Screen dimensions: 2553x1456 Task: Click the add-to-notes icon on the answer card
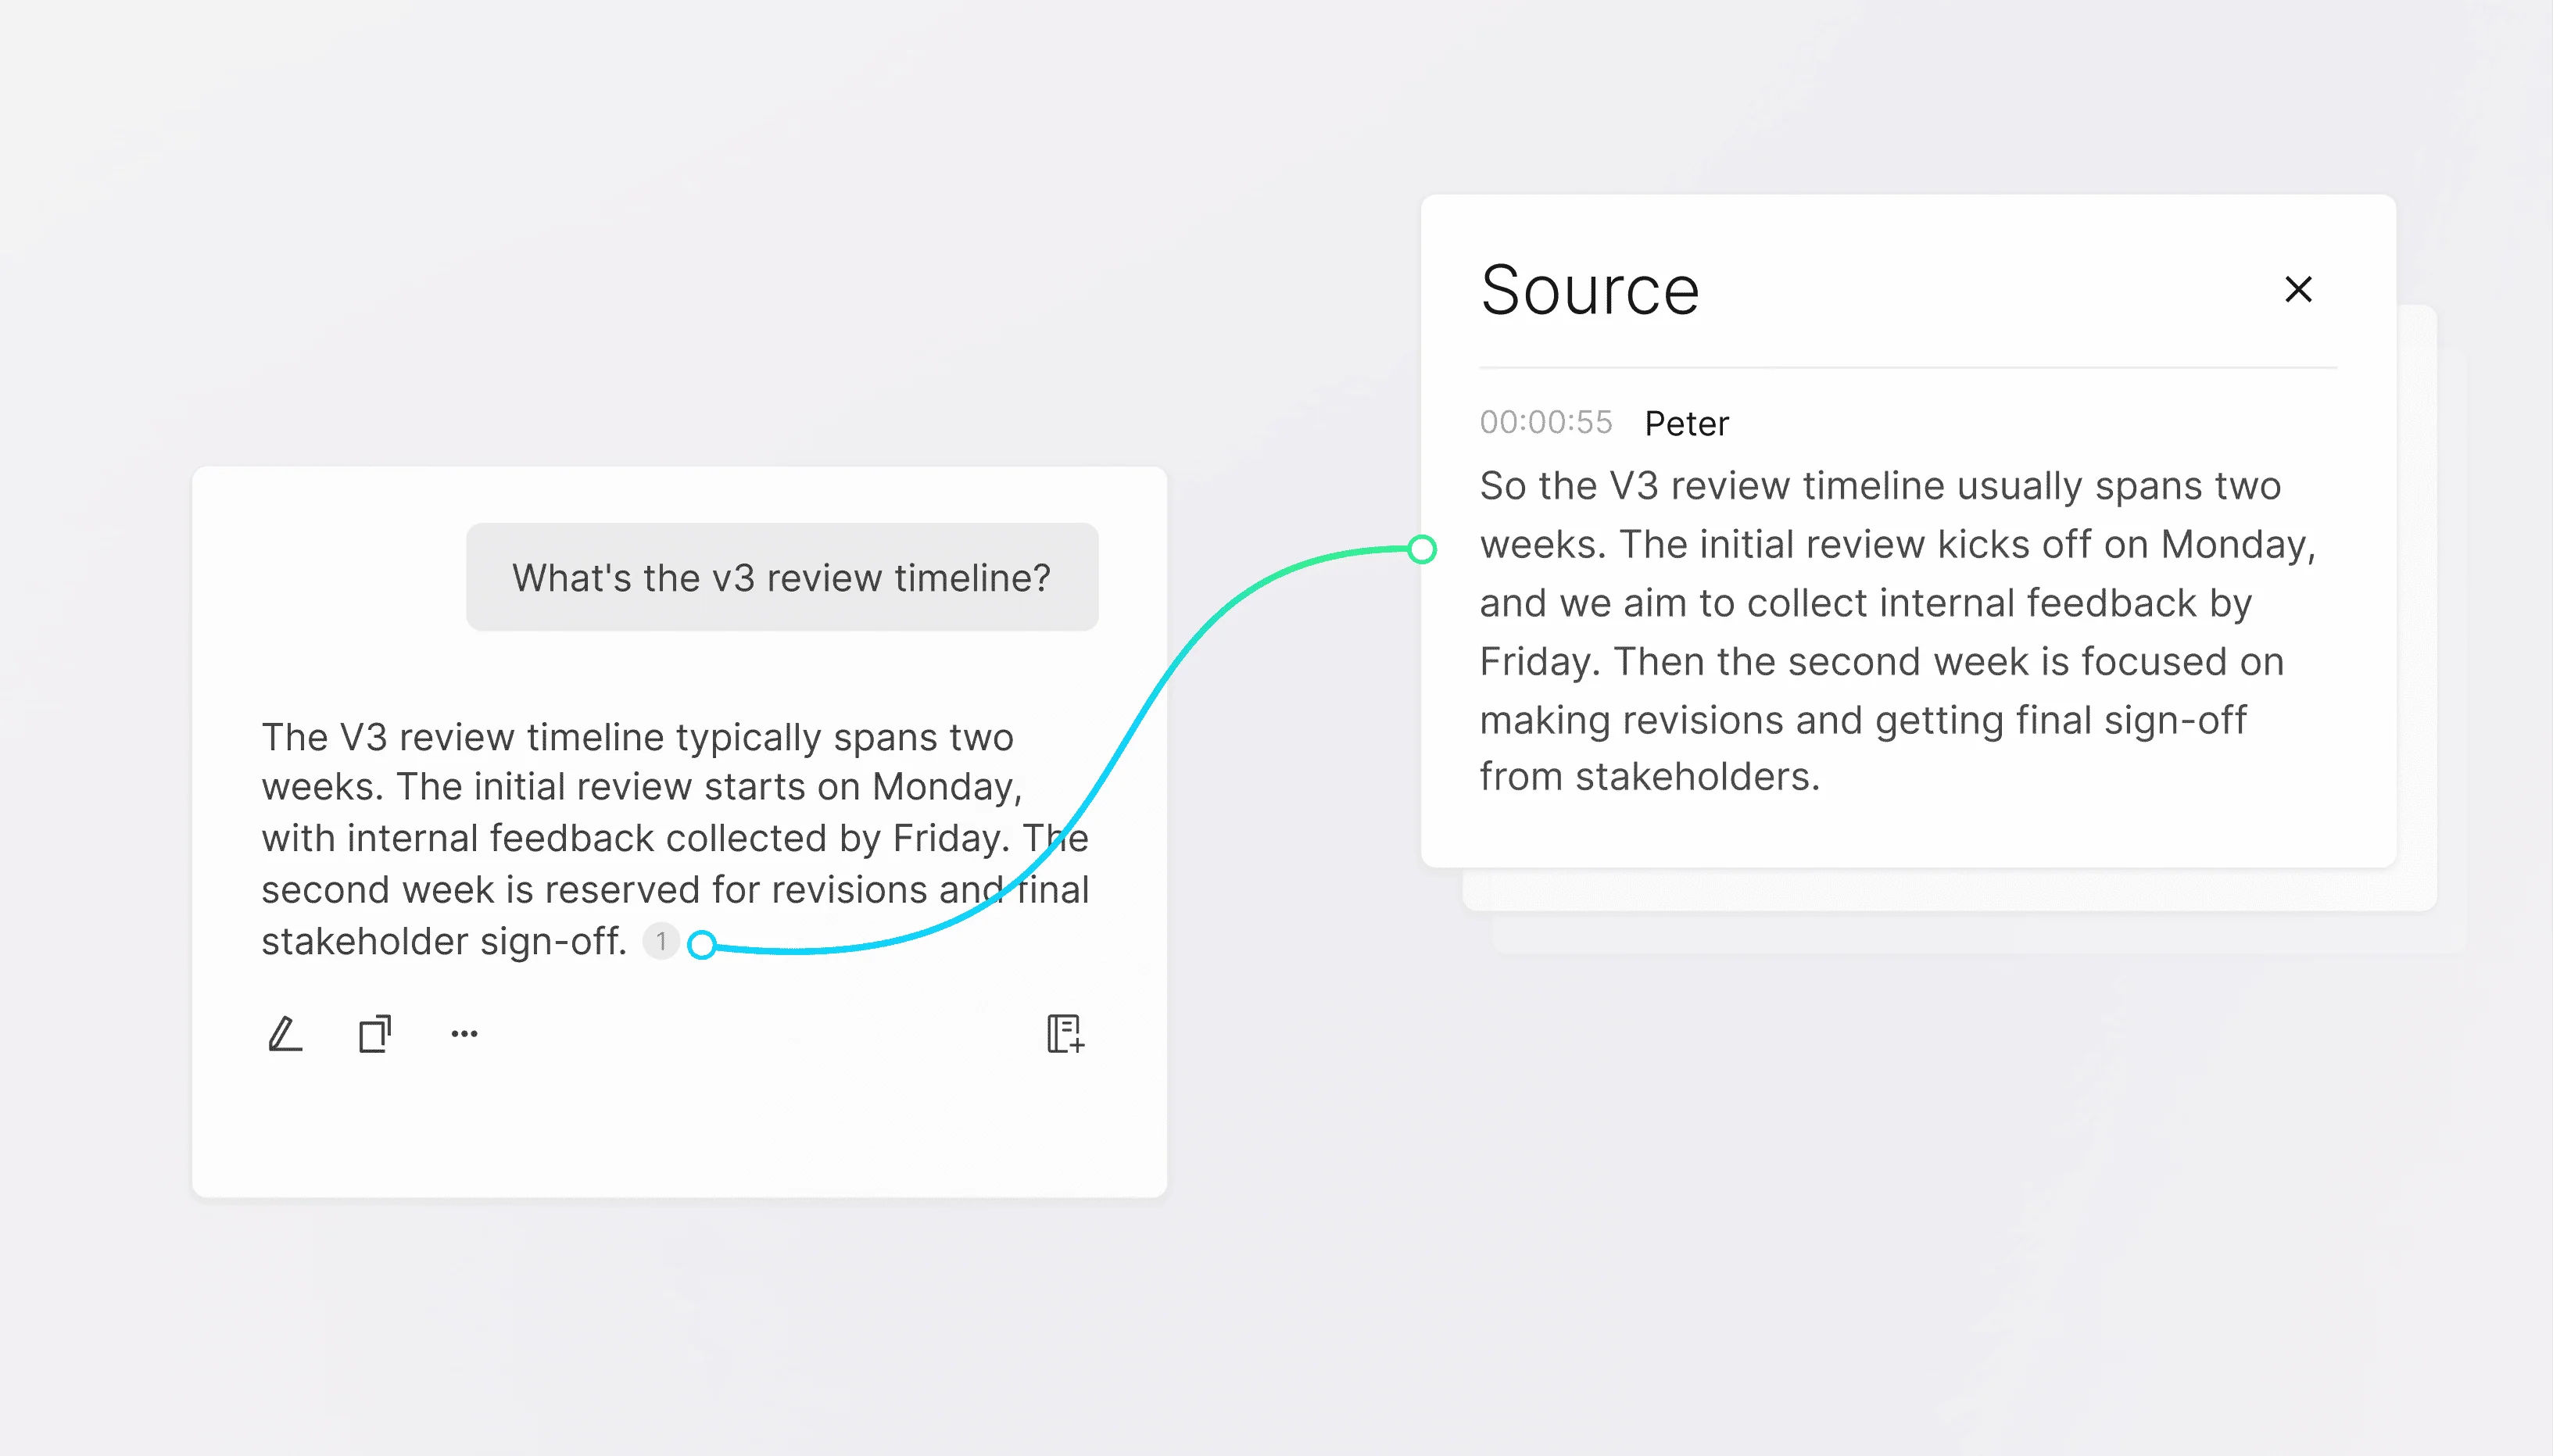coord(1065,1033)
